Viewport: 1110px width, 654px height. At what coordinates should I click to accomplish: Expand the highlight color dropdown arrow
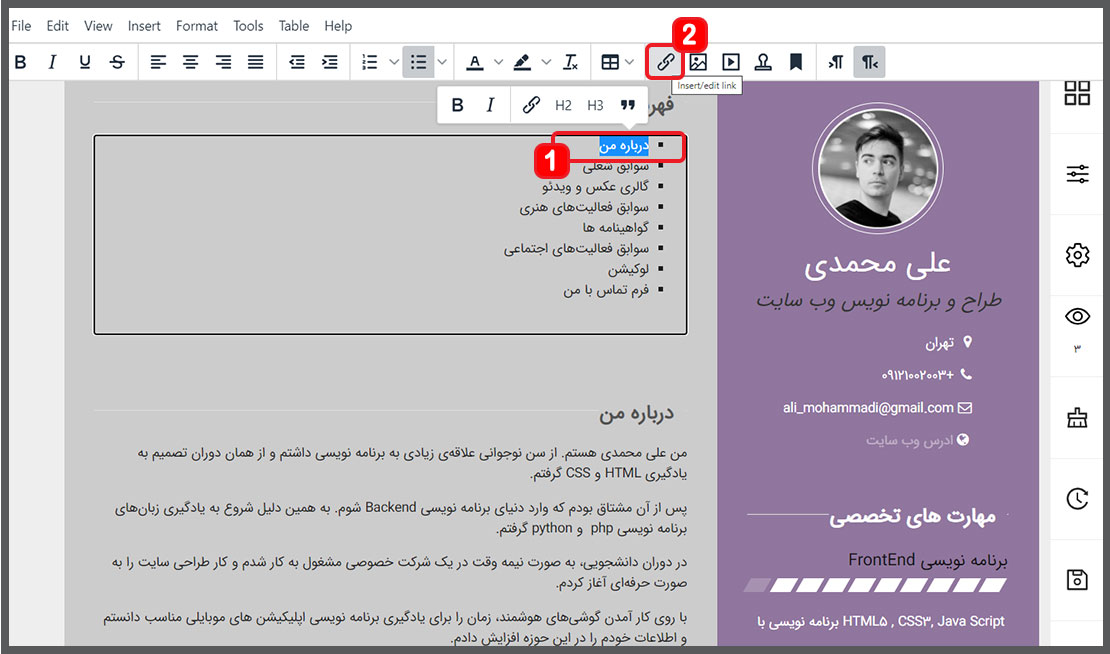[x=546, y=62]
